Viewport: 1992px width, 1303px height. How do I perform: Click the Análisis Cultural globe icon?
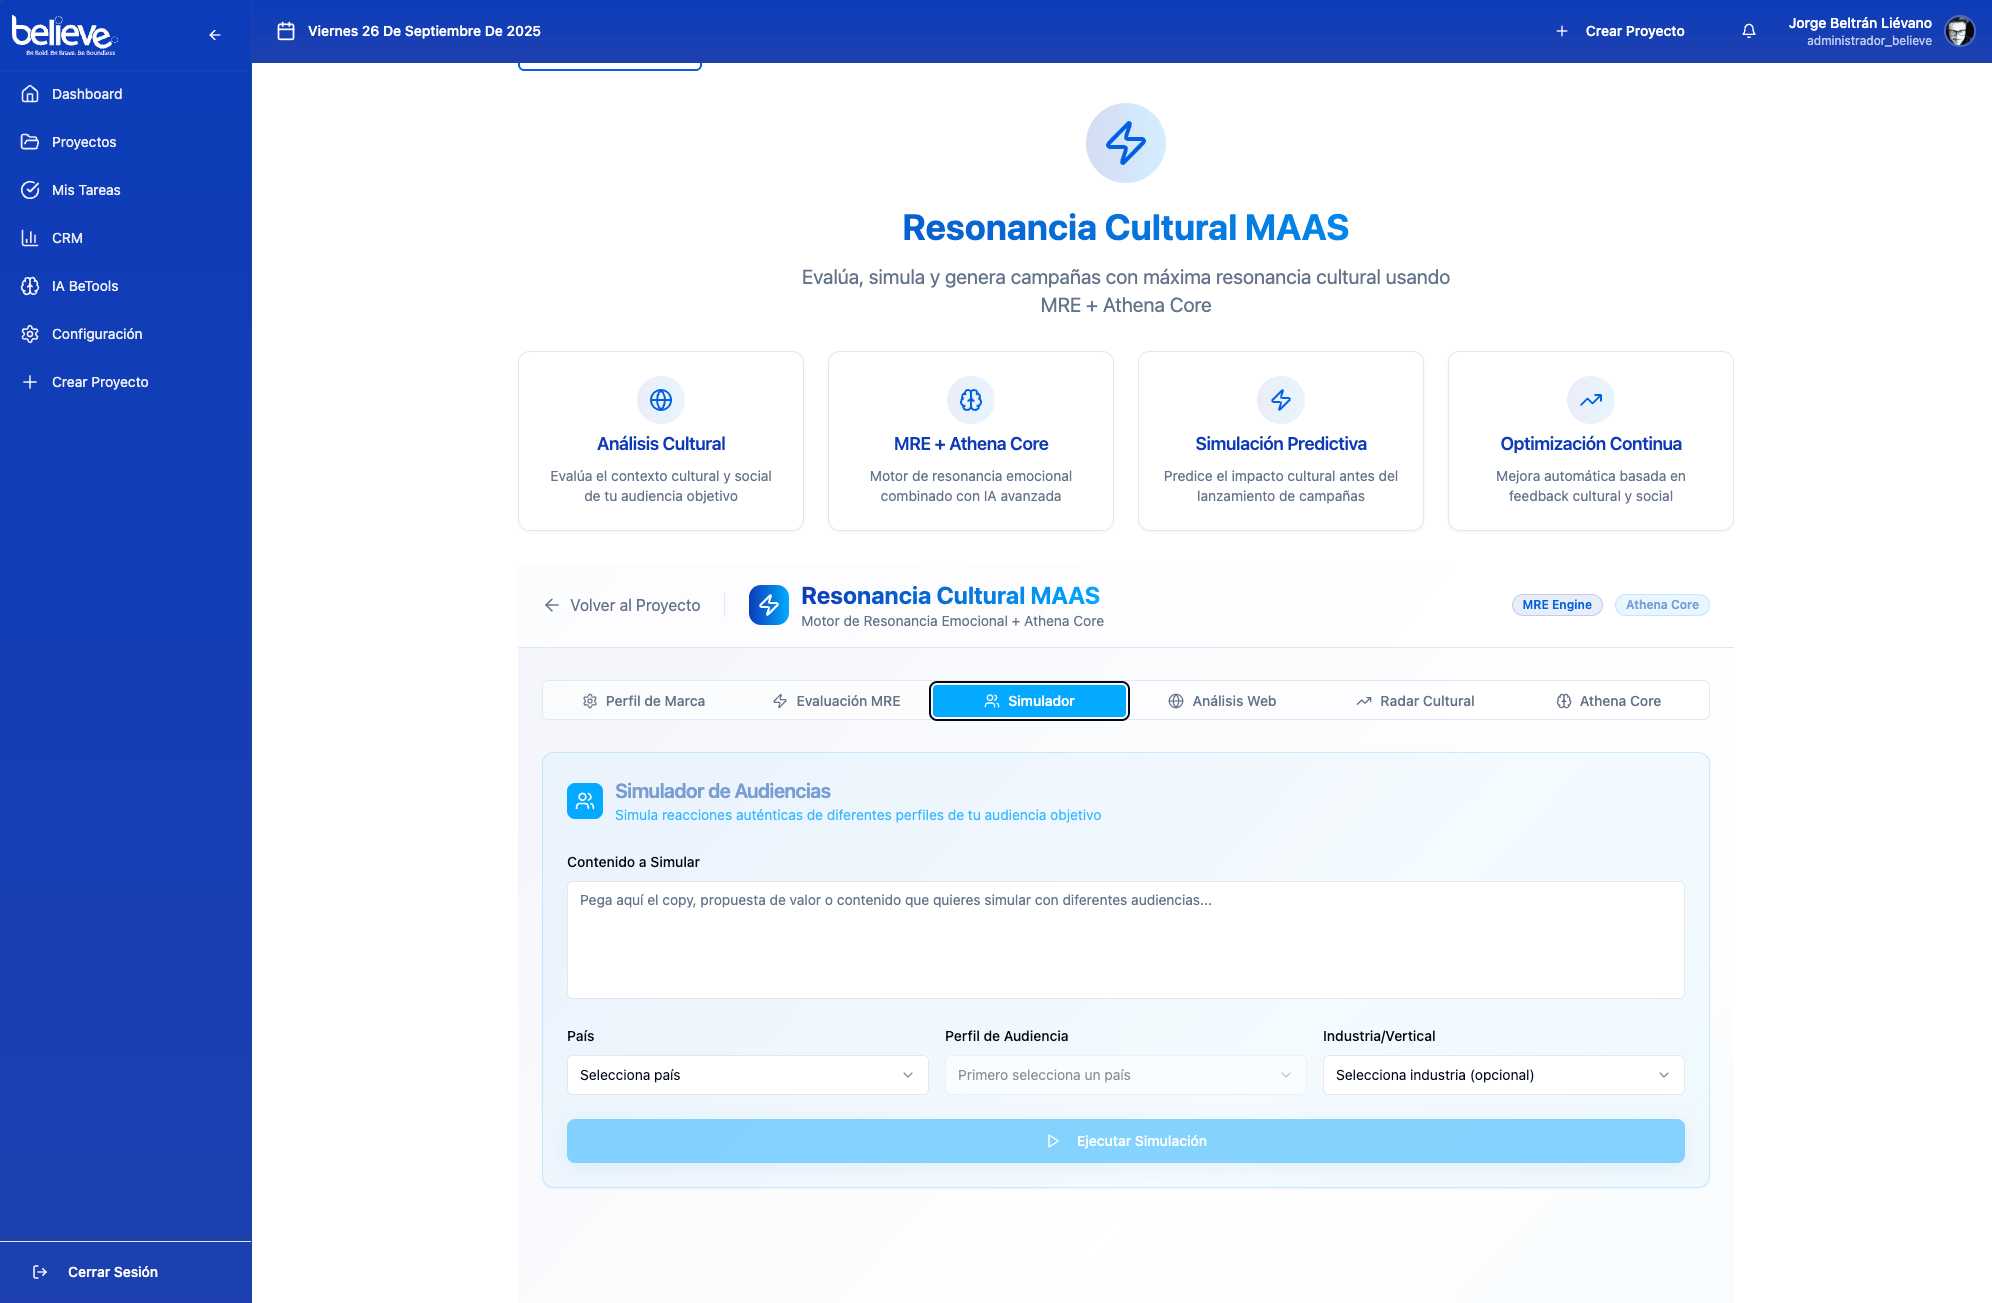click(x=661, y=400)
